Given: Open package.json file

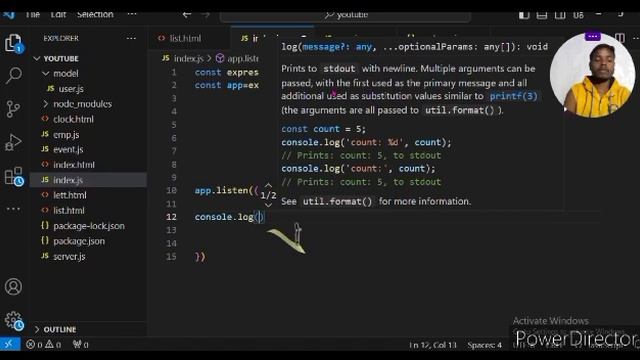Looking at the screenshot, I should [x=79, y=241].
